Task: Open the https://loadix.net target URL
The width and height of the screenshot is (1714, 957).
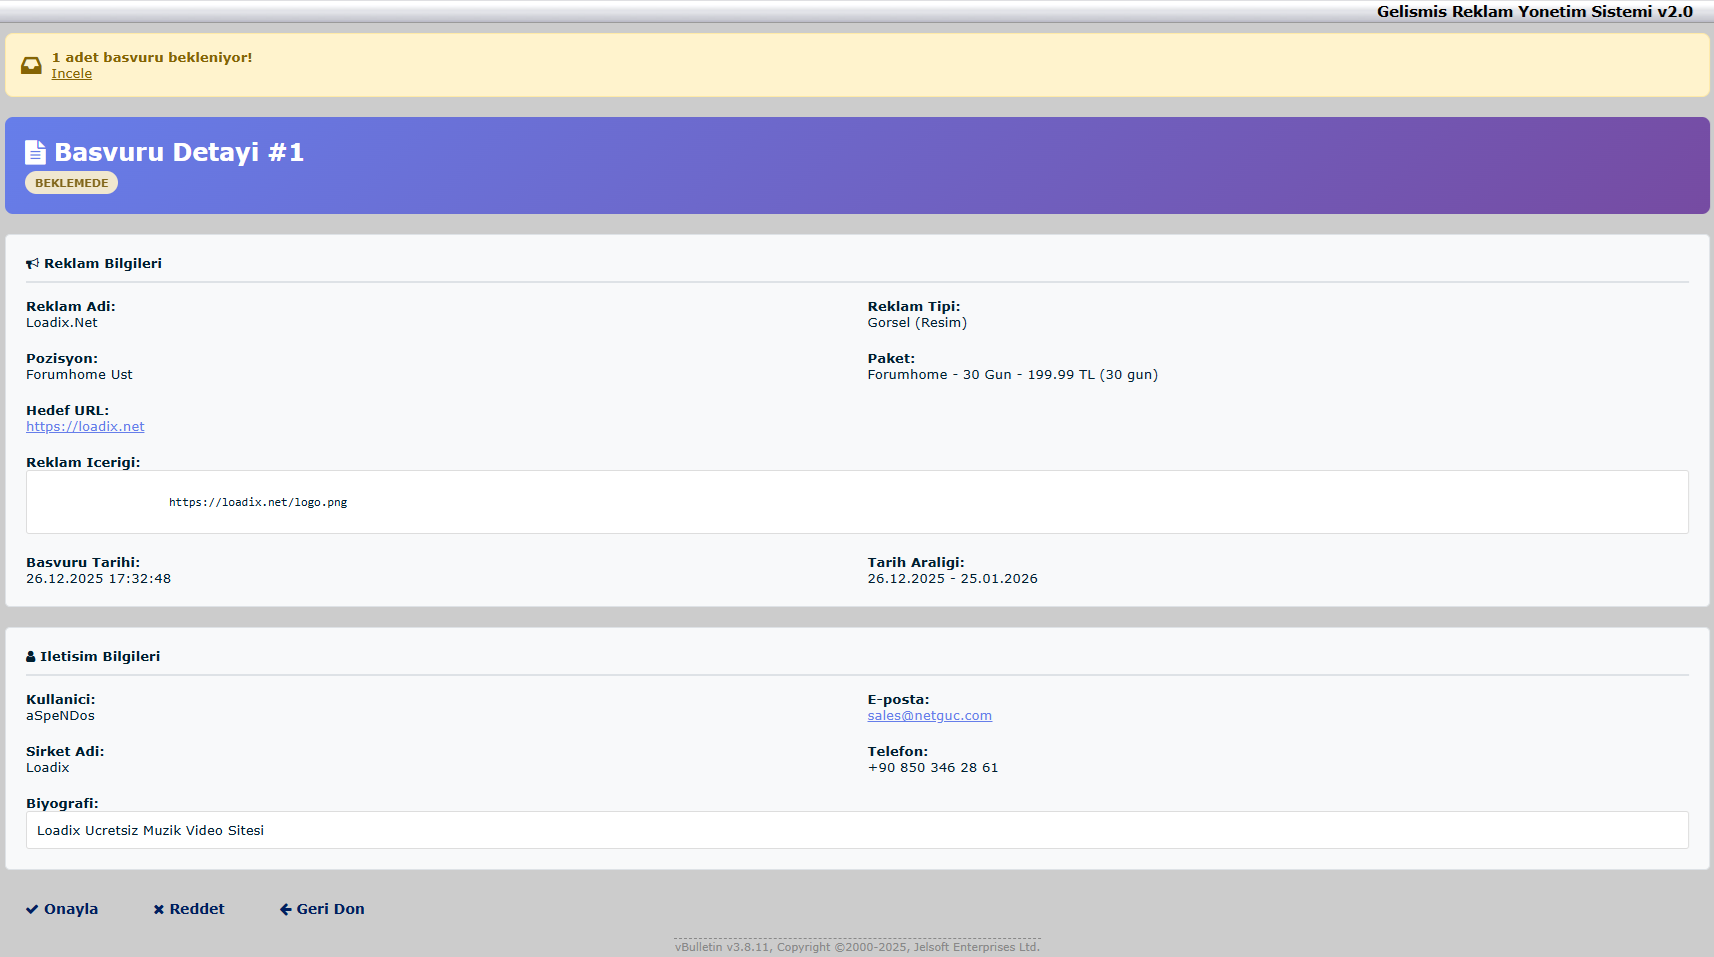Action: coord(85,427)
